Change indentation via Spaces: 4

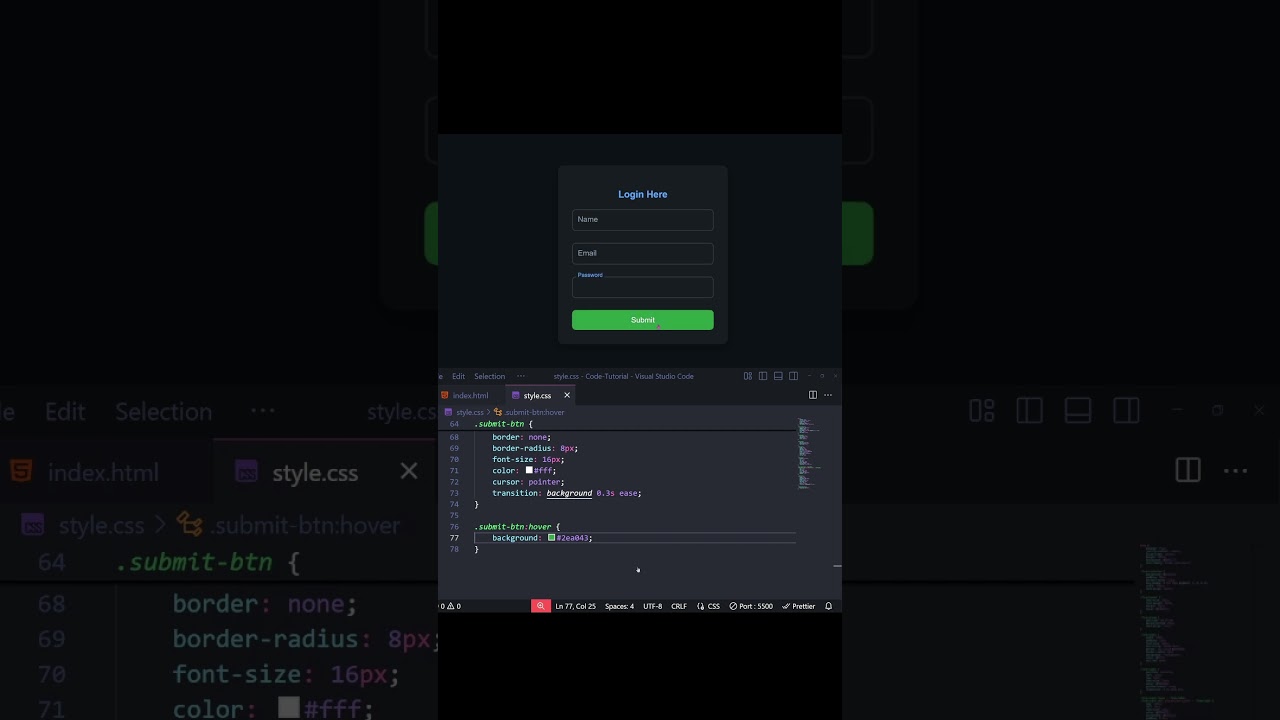click(619, 606)
